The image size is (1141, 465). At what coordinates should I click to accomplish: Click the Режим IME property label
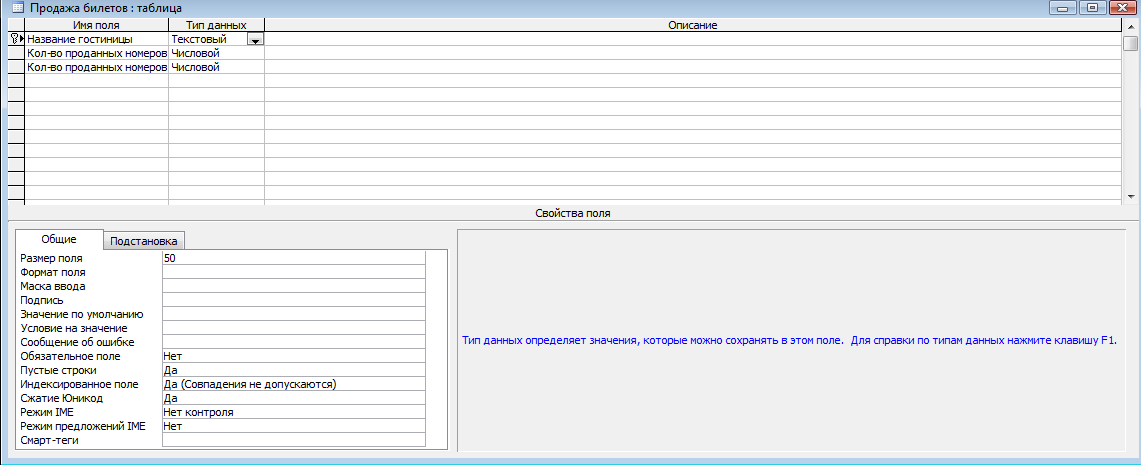(x=47, y=412)
